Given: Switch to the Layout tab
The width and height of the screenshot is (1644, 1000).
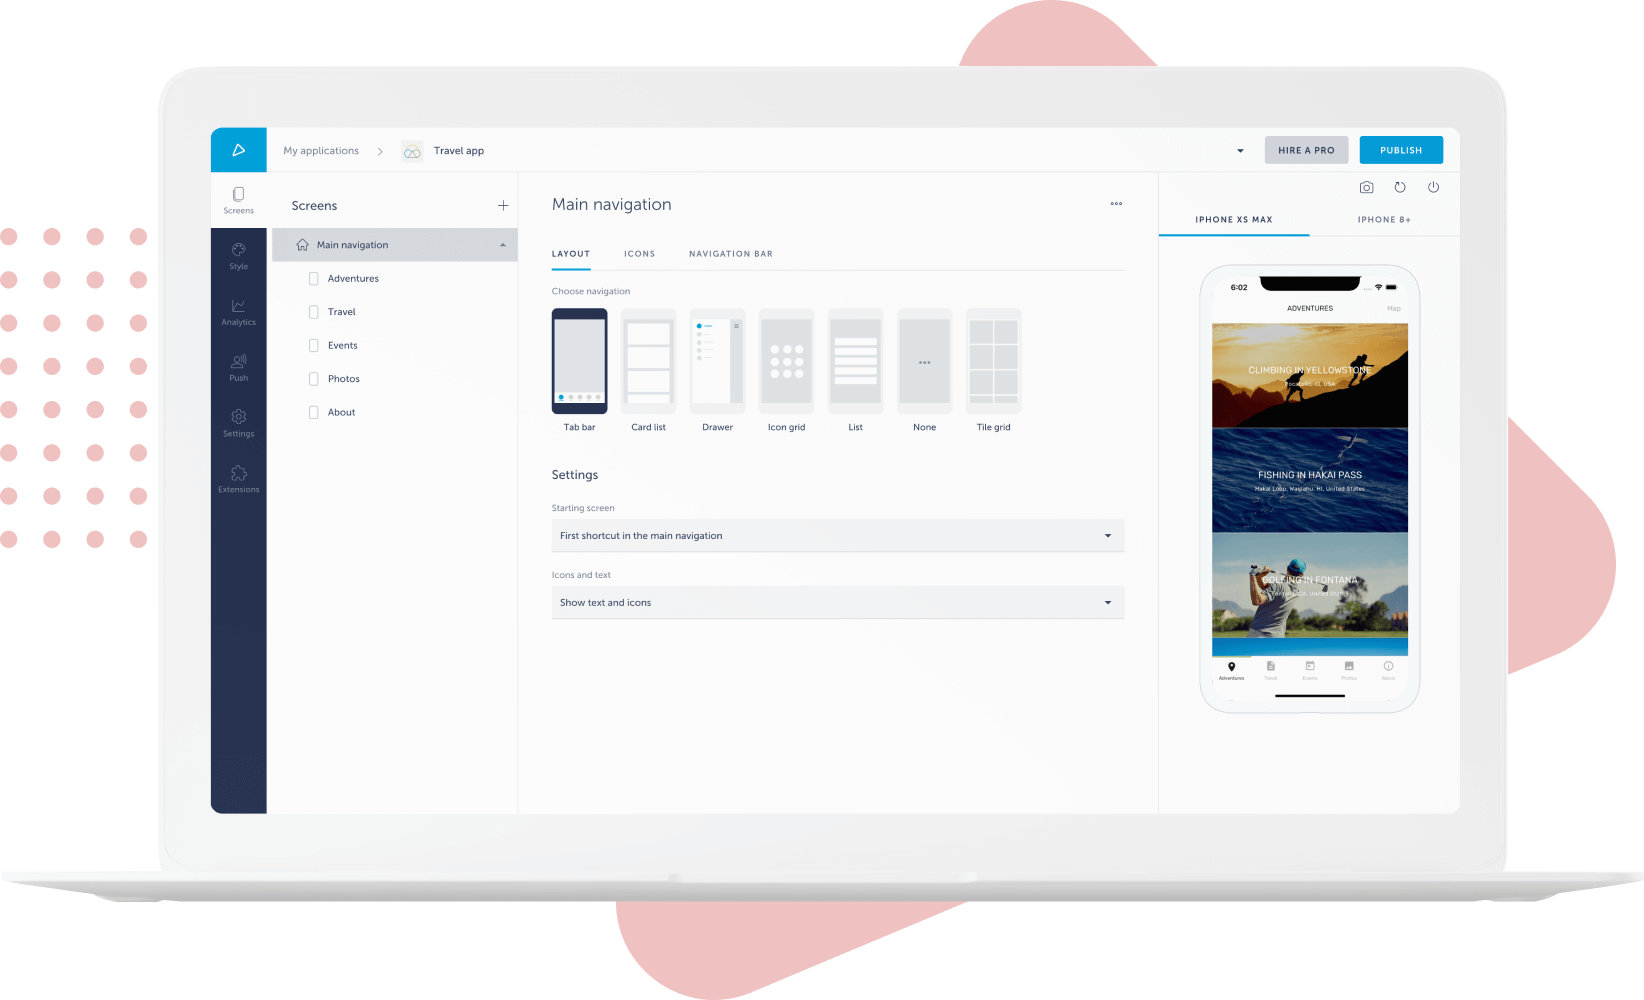Looking at the screenshot, I should [571, 254].
